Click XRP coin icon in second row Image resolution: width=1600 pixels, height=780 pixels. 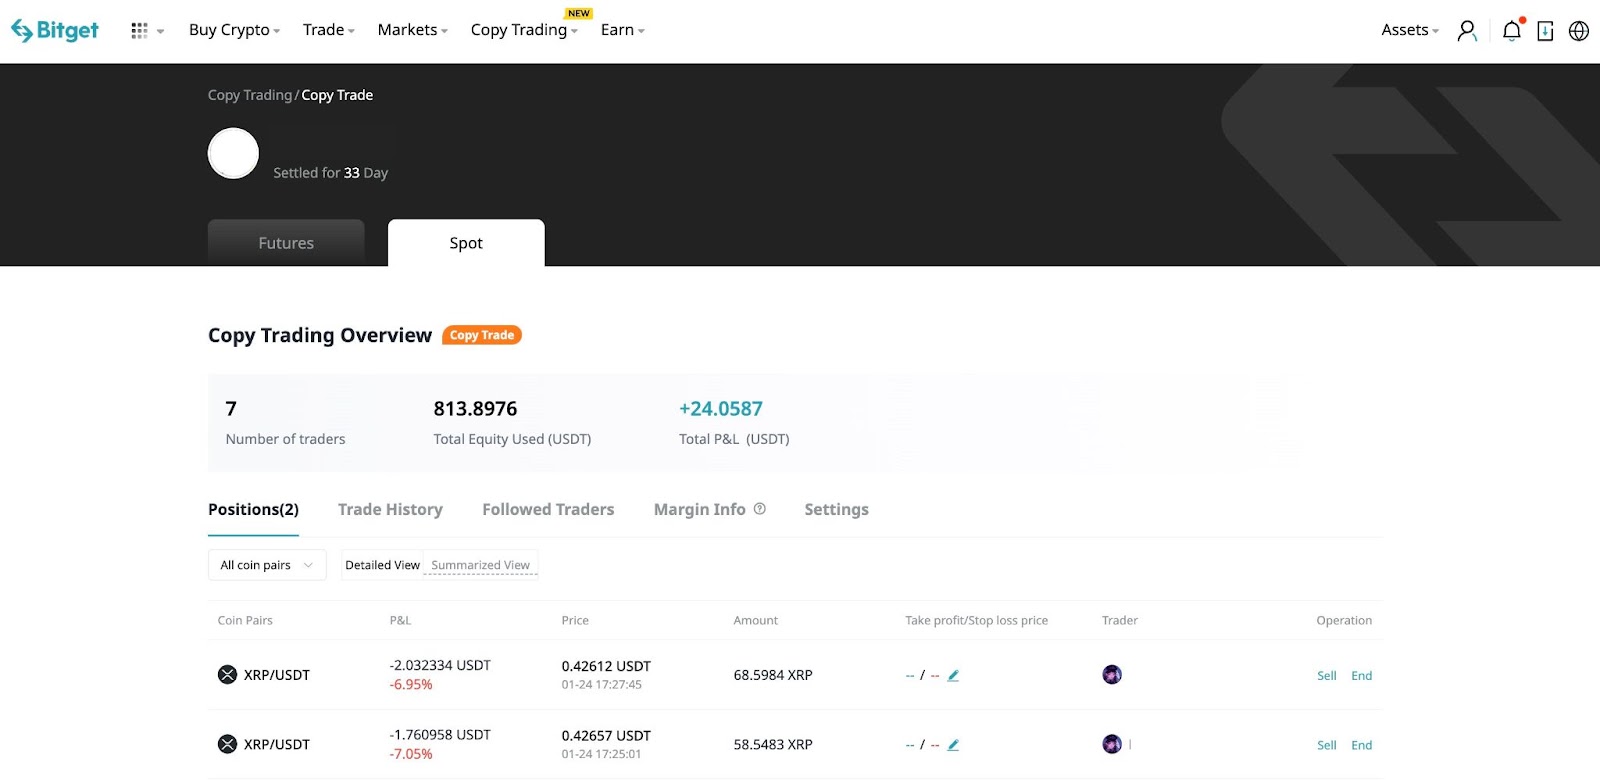227,744
